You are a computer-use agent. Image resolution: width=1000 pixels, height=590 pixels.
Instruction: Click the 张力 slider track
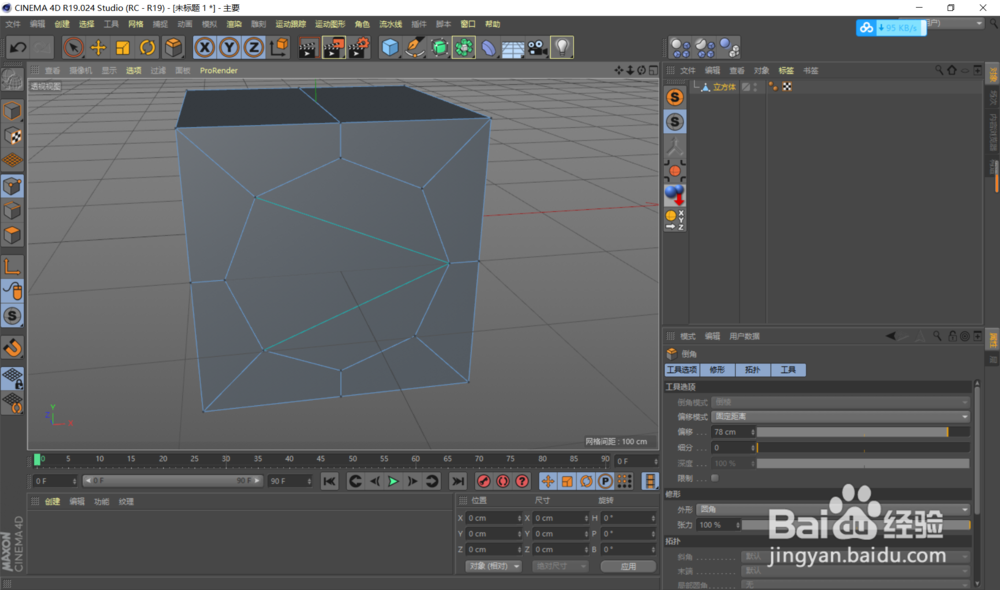[x=860, y=523]
